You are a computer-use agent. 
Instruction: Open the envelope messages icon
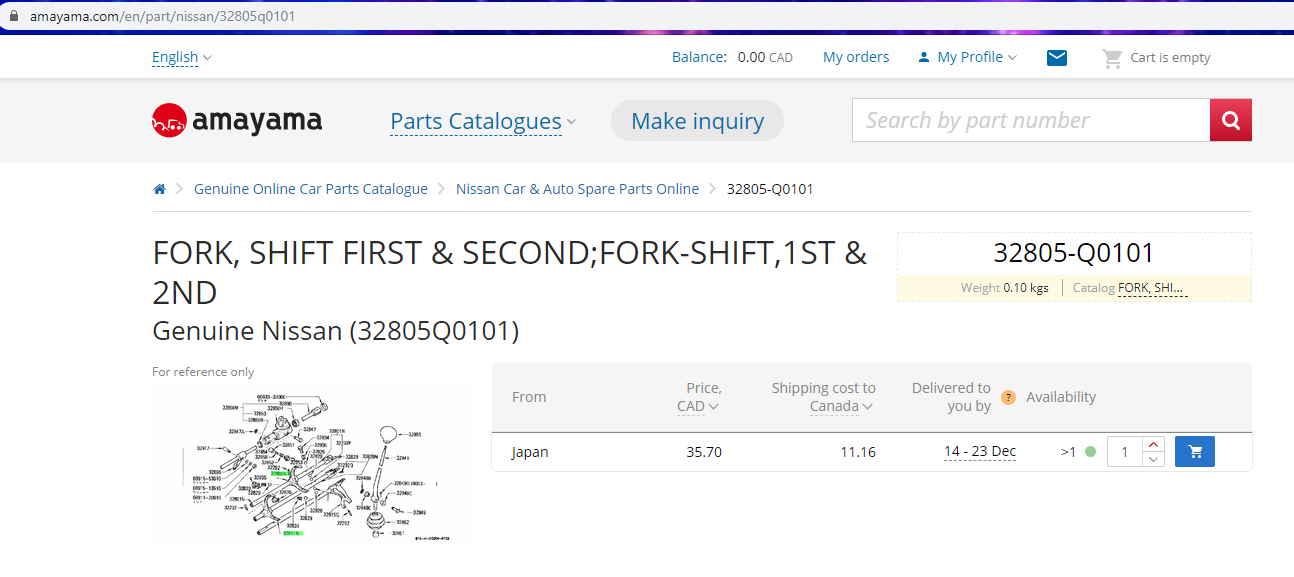pyautogui.click(x=1057, y=58)
